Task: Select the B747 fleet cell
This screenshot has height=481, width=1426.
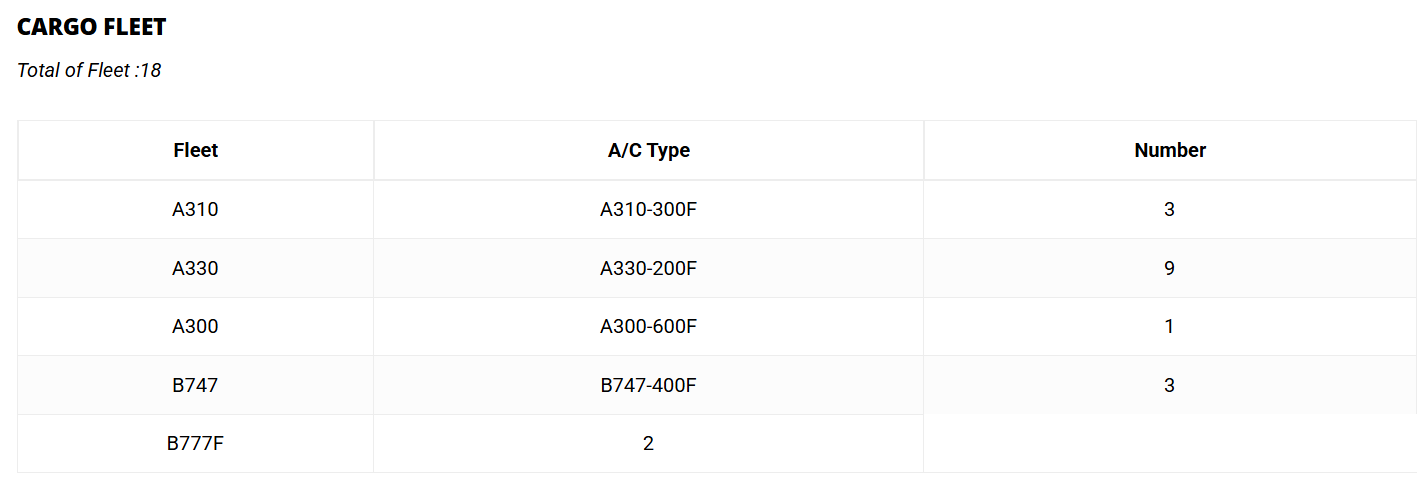Action: point(195,385)
